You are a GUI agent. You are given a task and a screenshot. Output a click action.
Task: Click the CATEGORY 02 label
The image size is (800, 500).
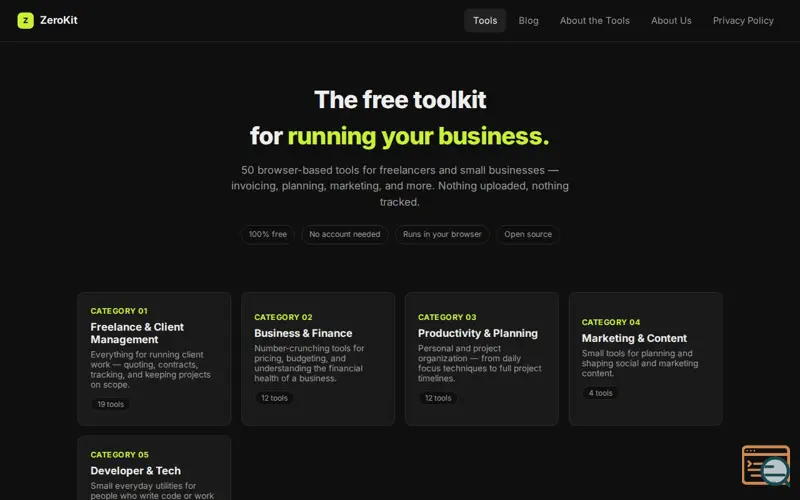pos(283,317)
